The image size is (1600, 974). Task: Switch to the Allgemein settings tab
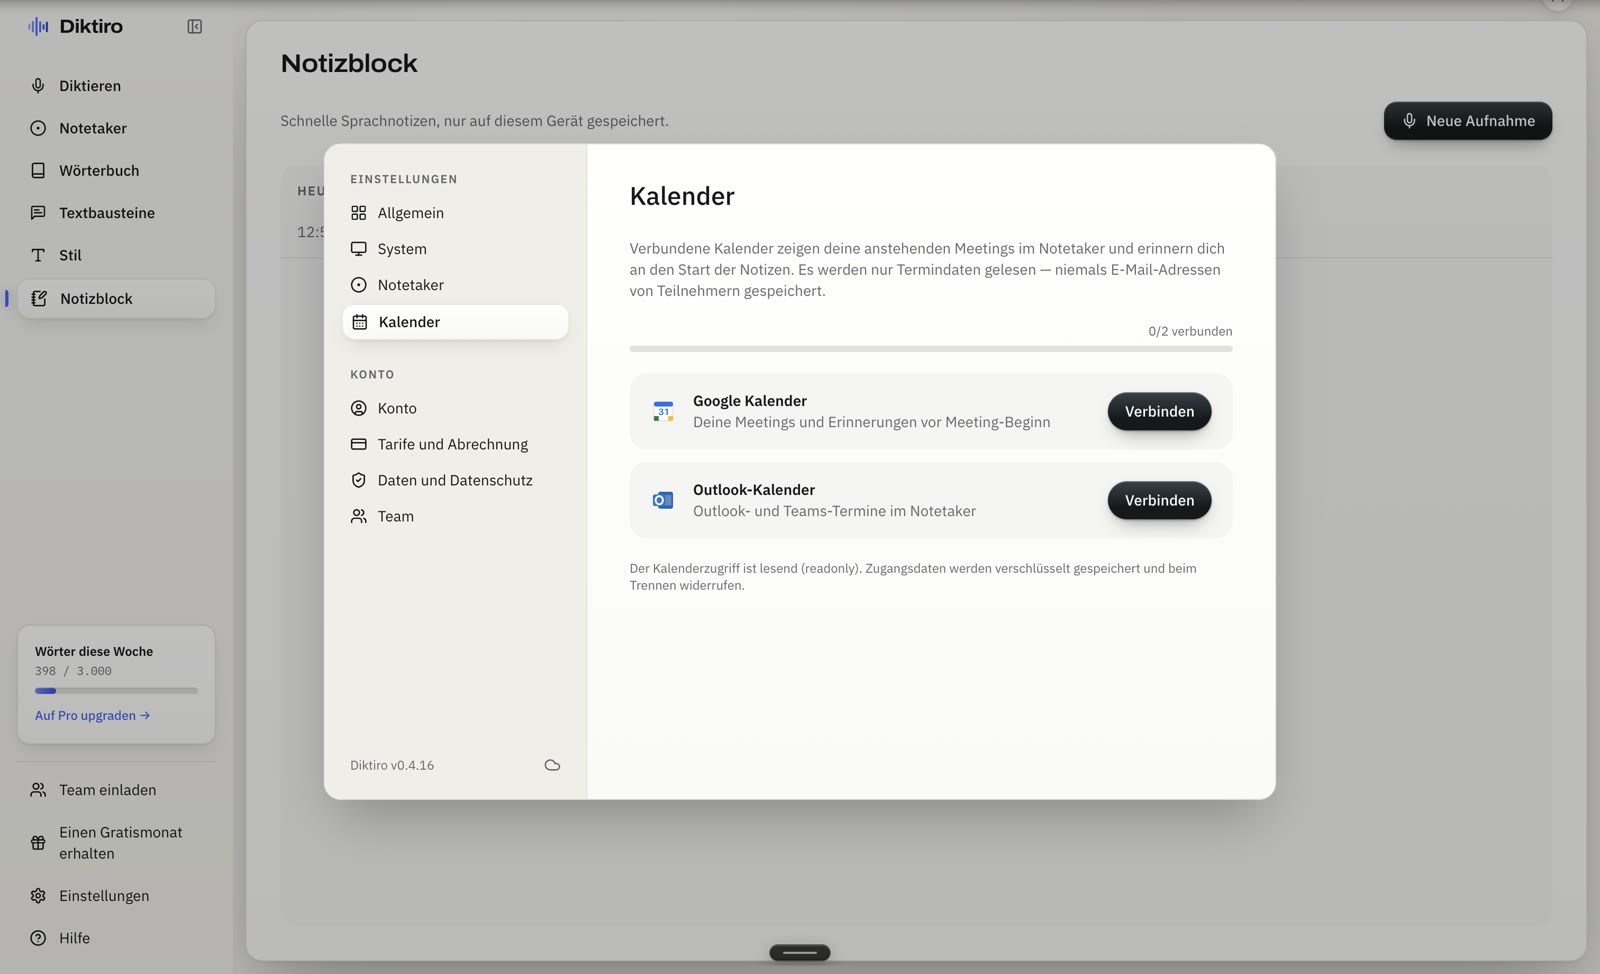[x=455, y=213]
